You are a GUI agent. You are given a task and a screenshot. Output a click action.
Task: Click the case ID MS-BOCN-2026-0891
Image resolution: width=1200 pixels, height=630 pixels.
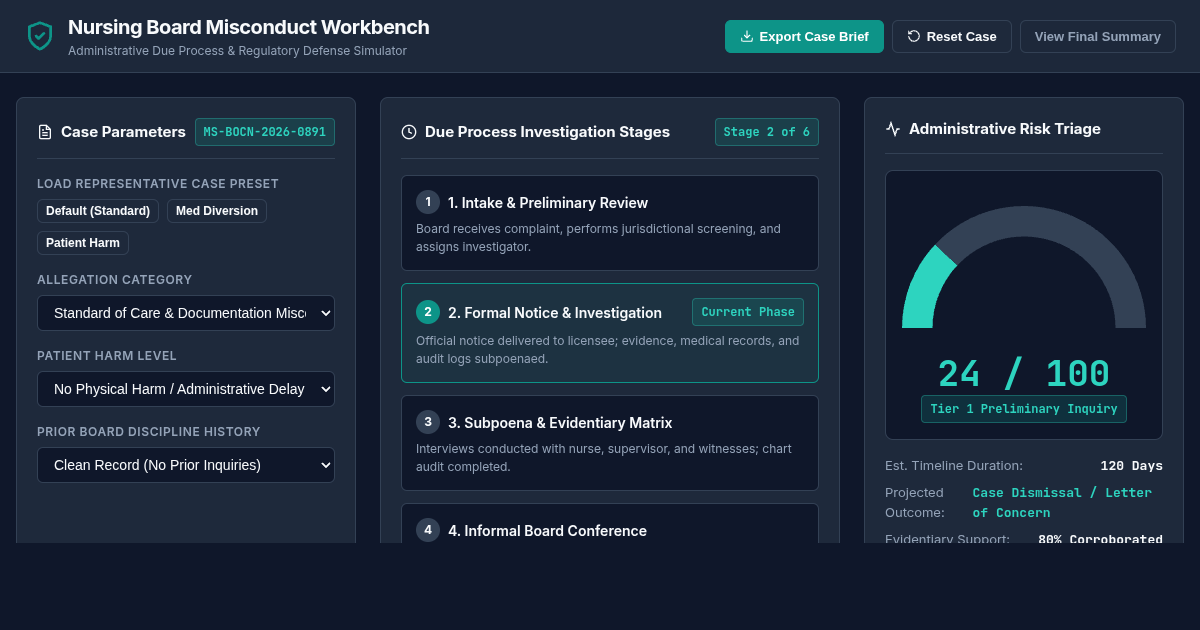(265, 132)
